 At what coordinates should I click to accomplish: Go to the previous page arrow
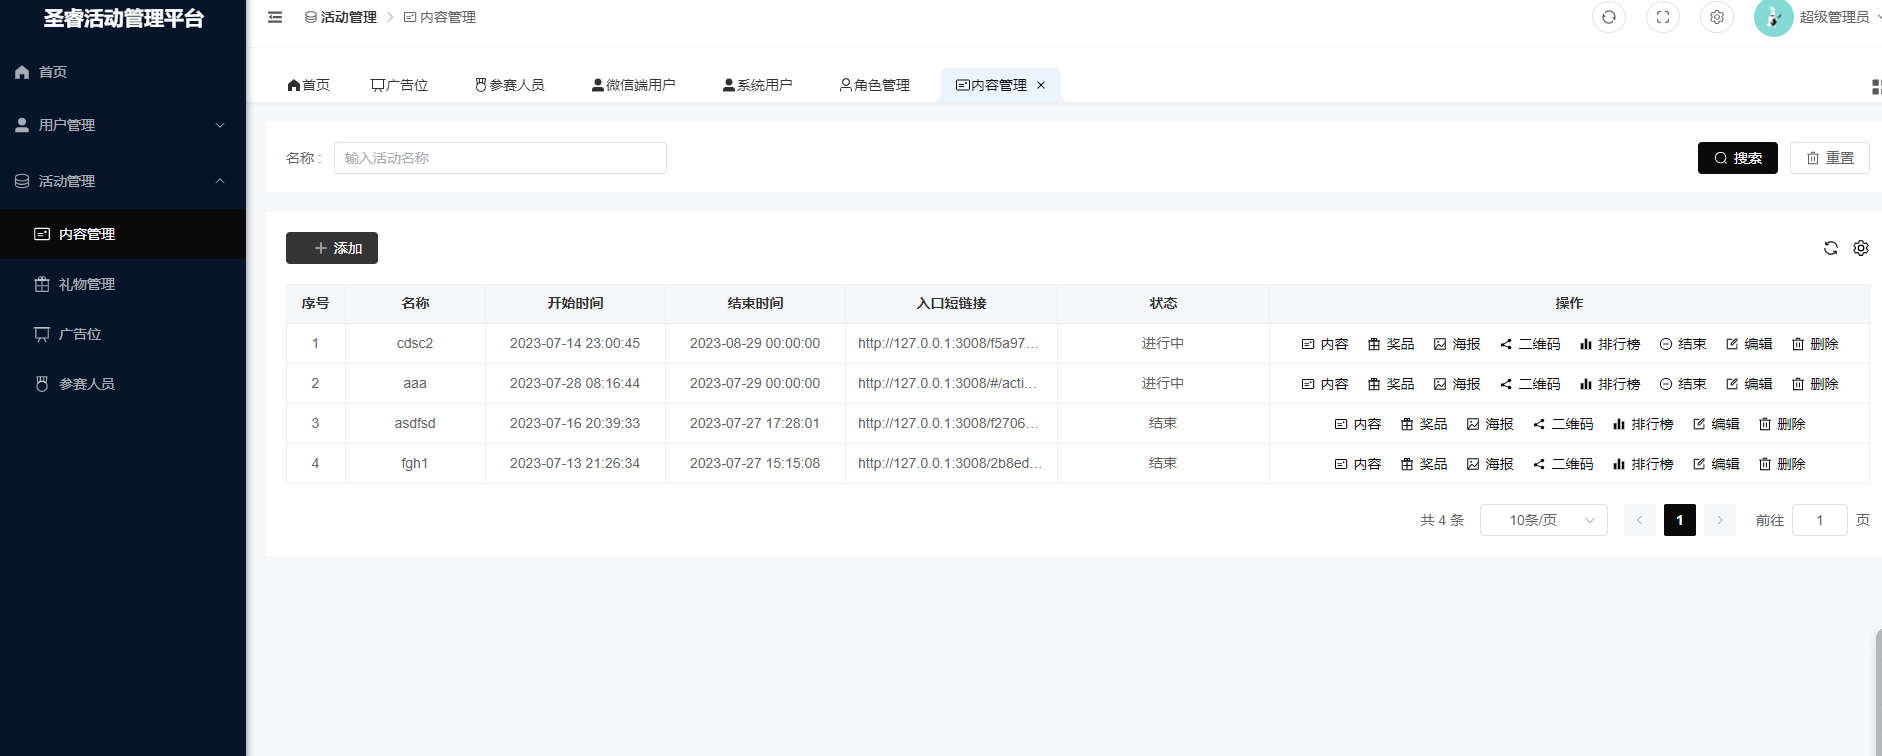coord(1640,520)
